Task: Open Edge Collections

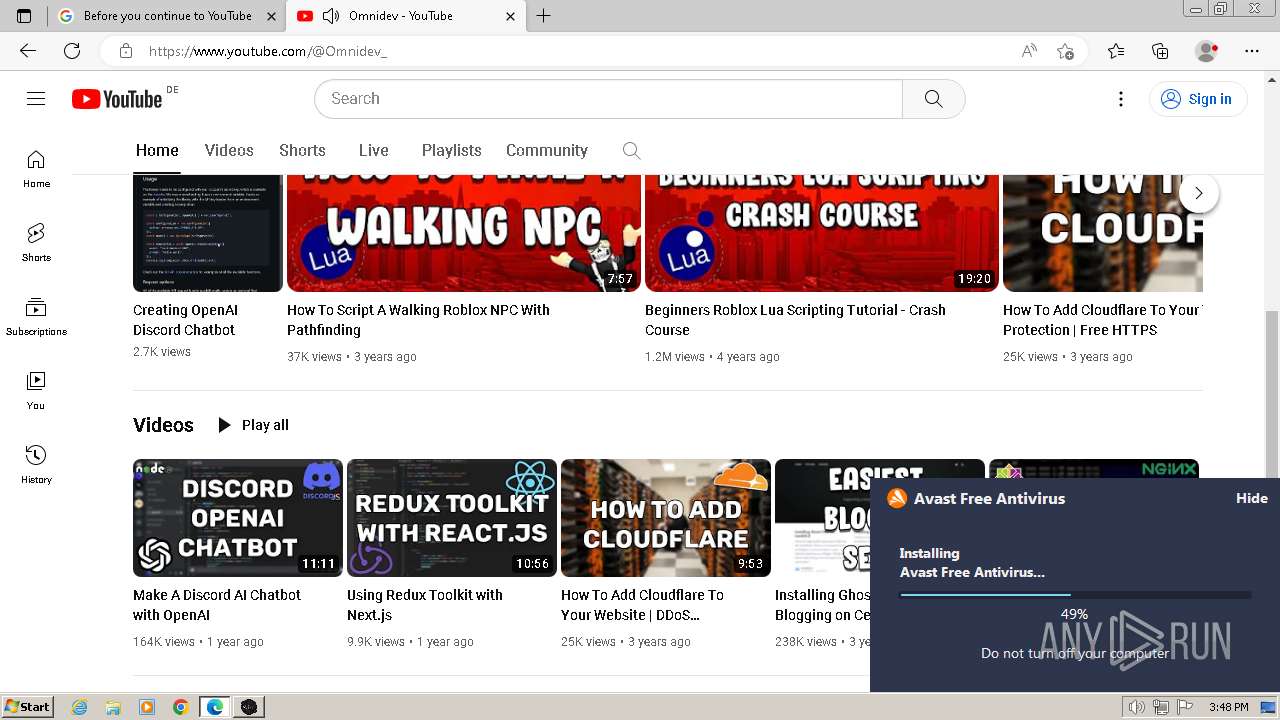Action: pos(1160,51)
